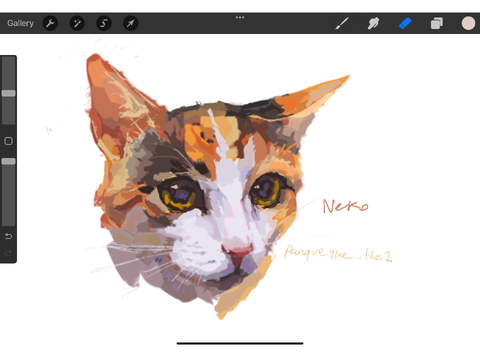Select the Eraser tool
This screenshot has width=480, height=360.
pos(405,23)
